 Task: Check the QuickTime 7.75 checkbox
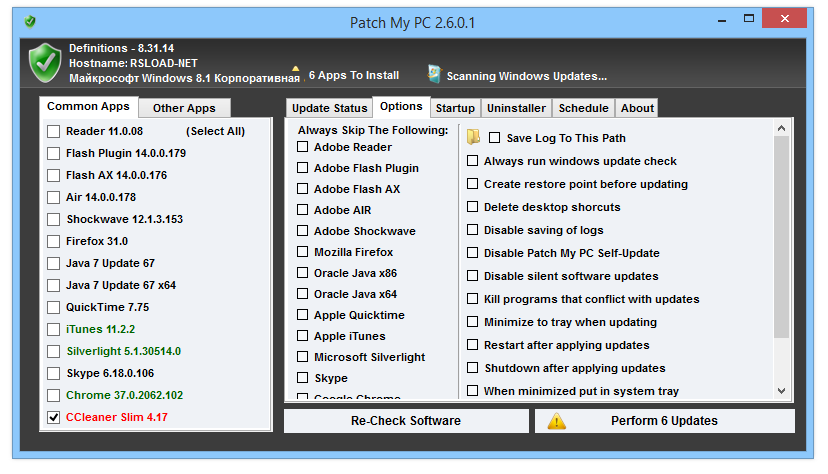click(x=53, y=307)
